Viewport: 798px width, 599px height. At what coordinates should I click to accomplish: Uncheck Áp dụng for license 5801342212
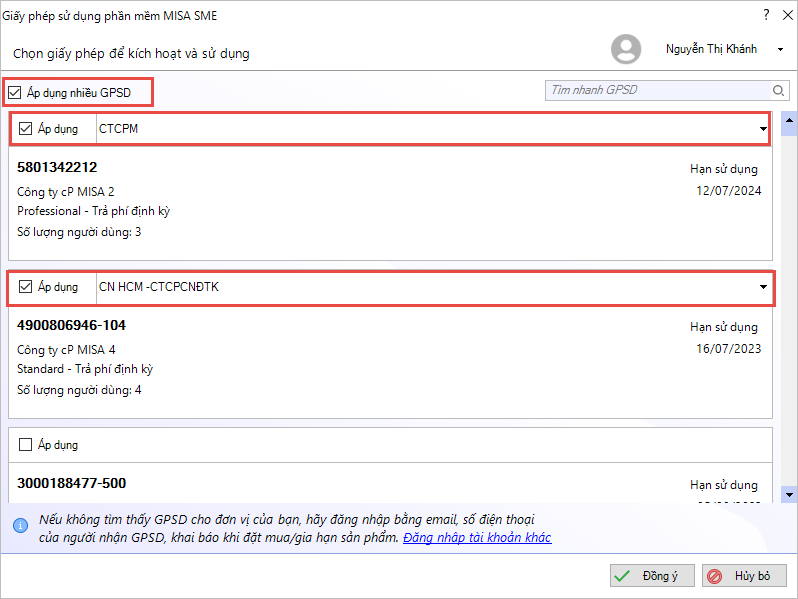point(26,129)
